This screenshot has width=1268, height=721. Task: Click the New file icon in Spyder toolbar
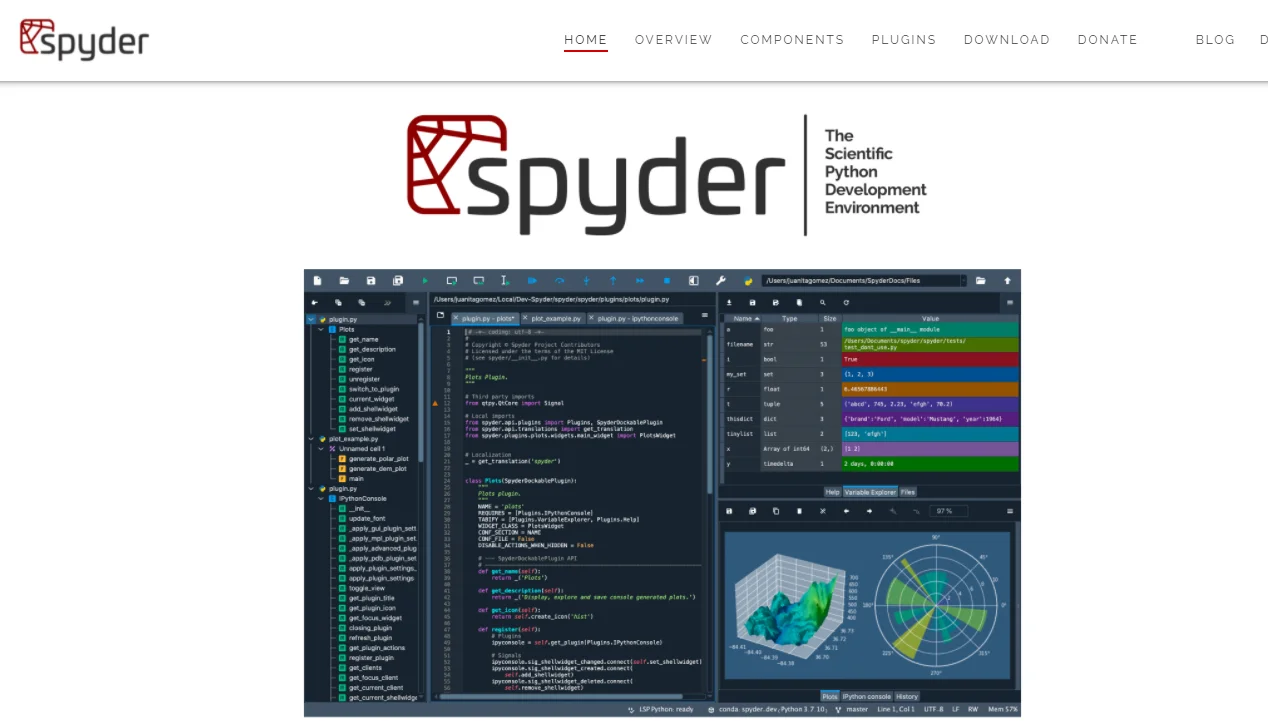click(x=317, y=281)
